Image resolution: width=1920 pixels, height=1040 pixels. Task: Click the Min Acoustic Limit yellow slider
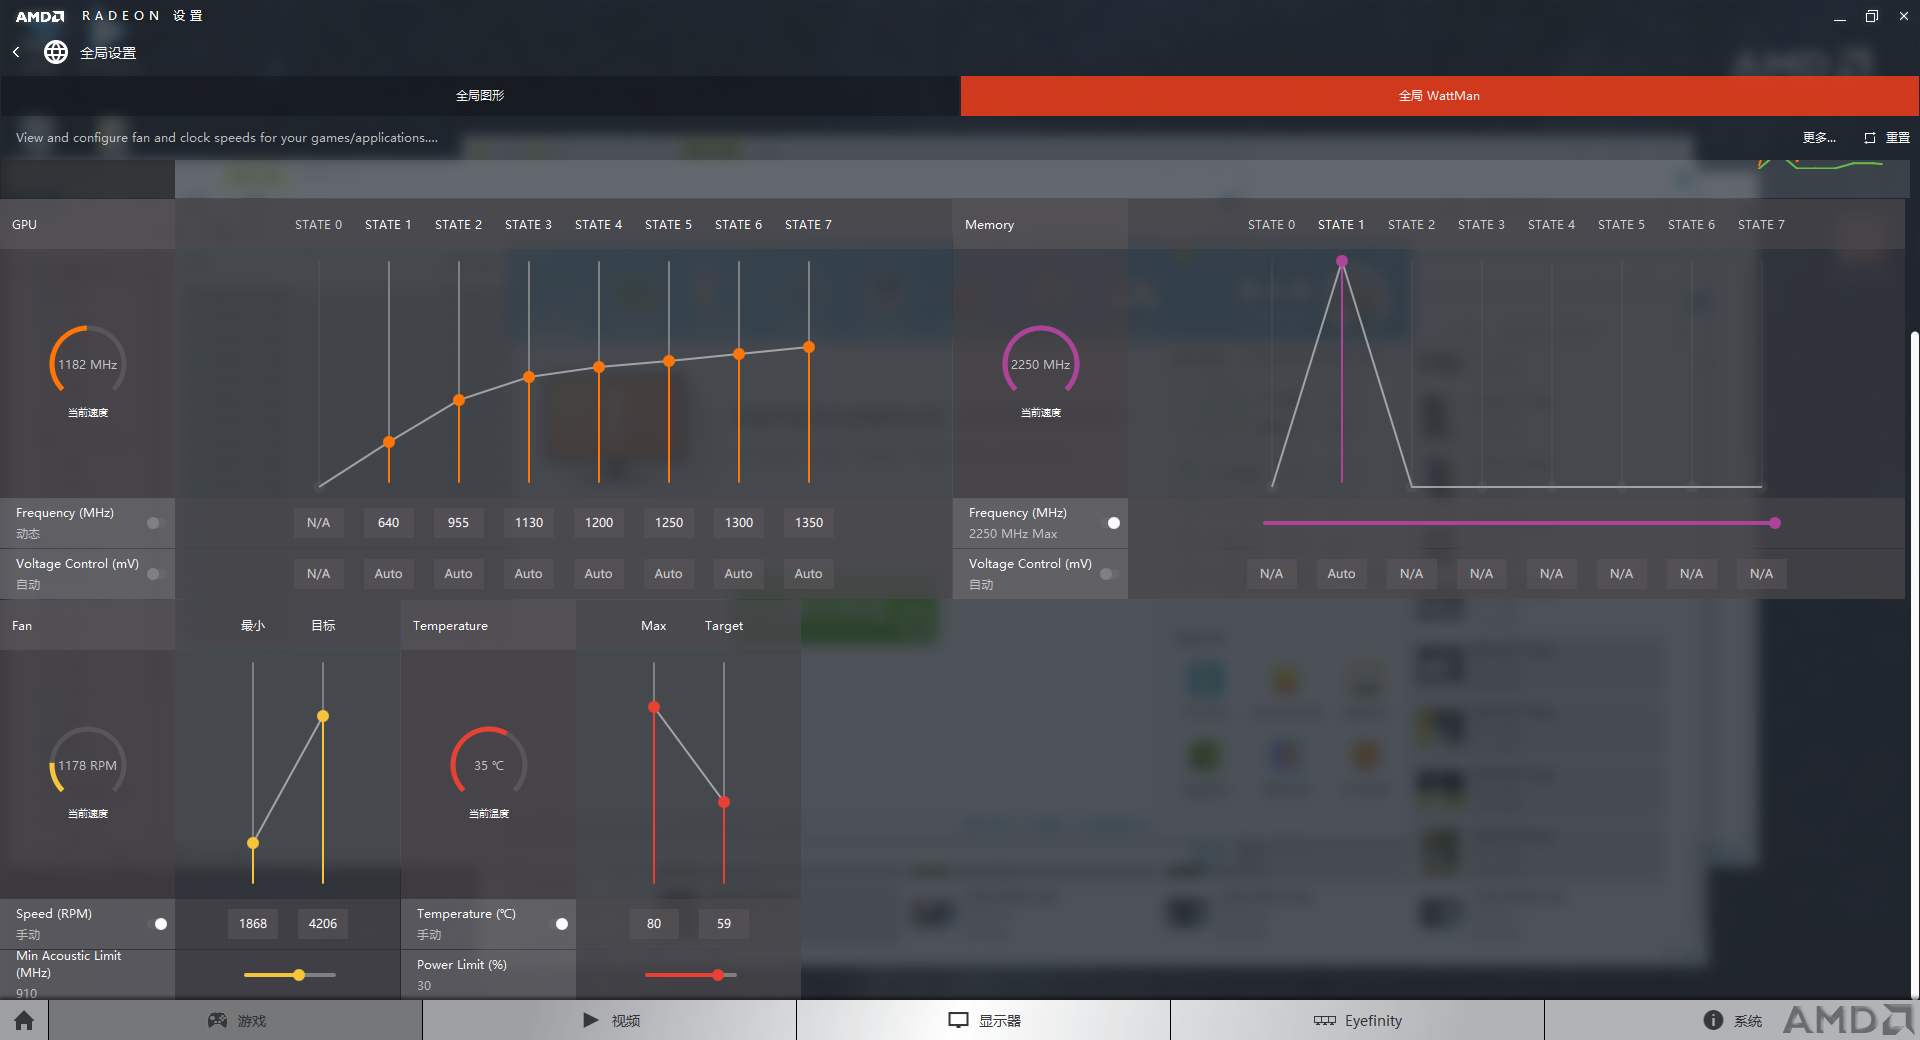290,975
